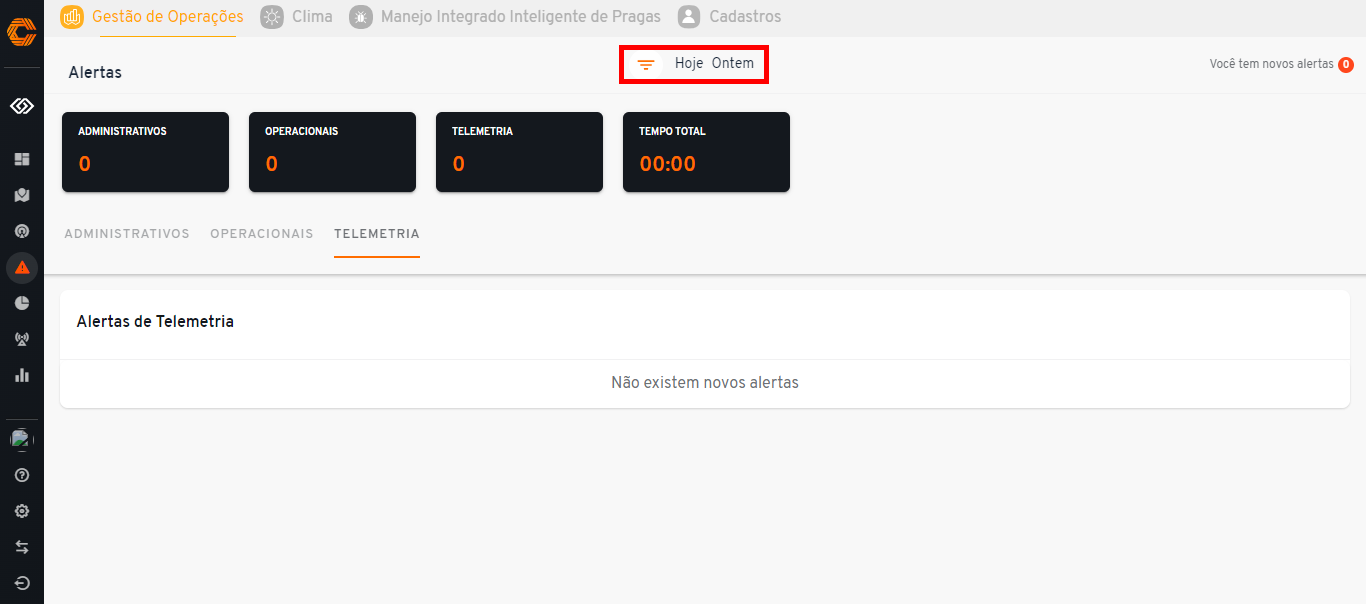
Task: Click the user avatar in sidebar
Action: coord(22,439)
